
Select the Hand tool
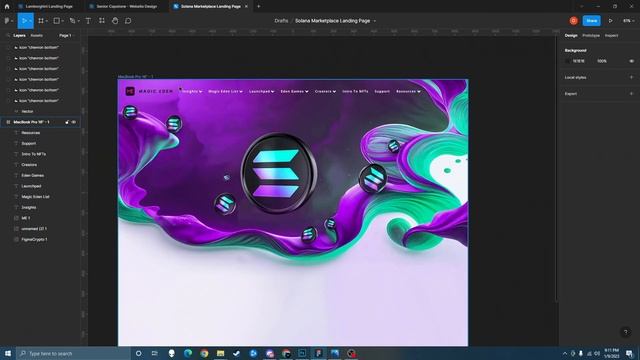pyautogui.click(x=115, y=21)
